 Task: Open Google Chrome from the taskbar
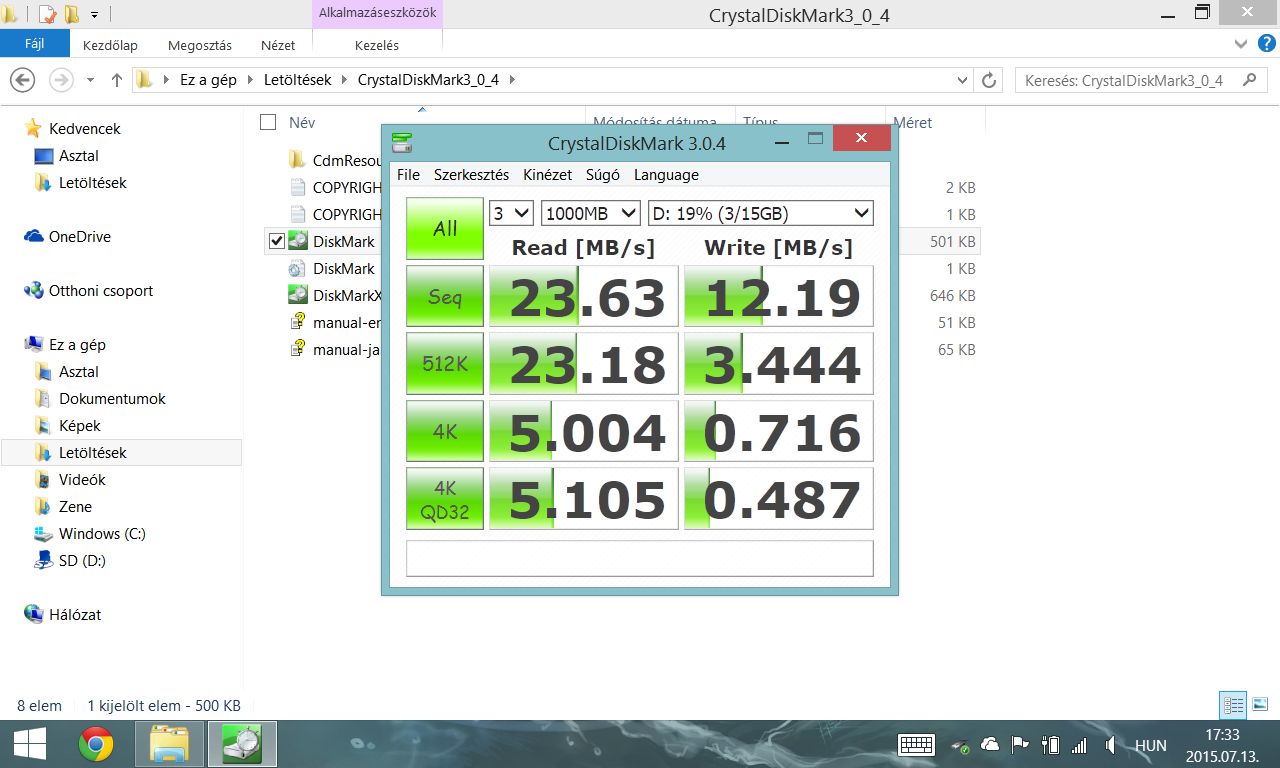(x=97, y=744)
